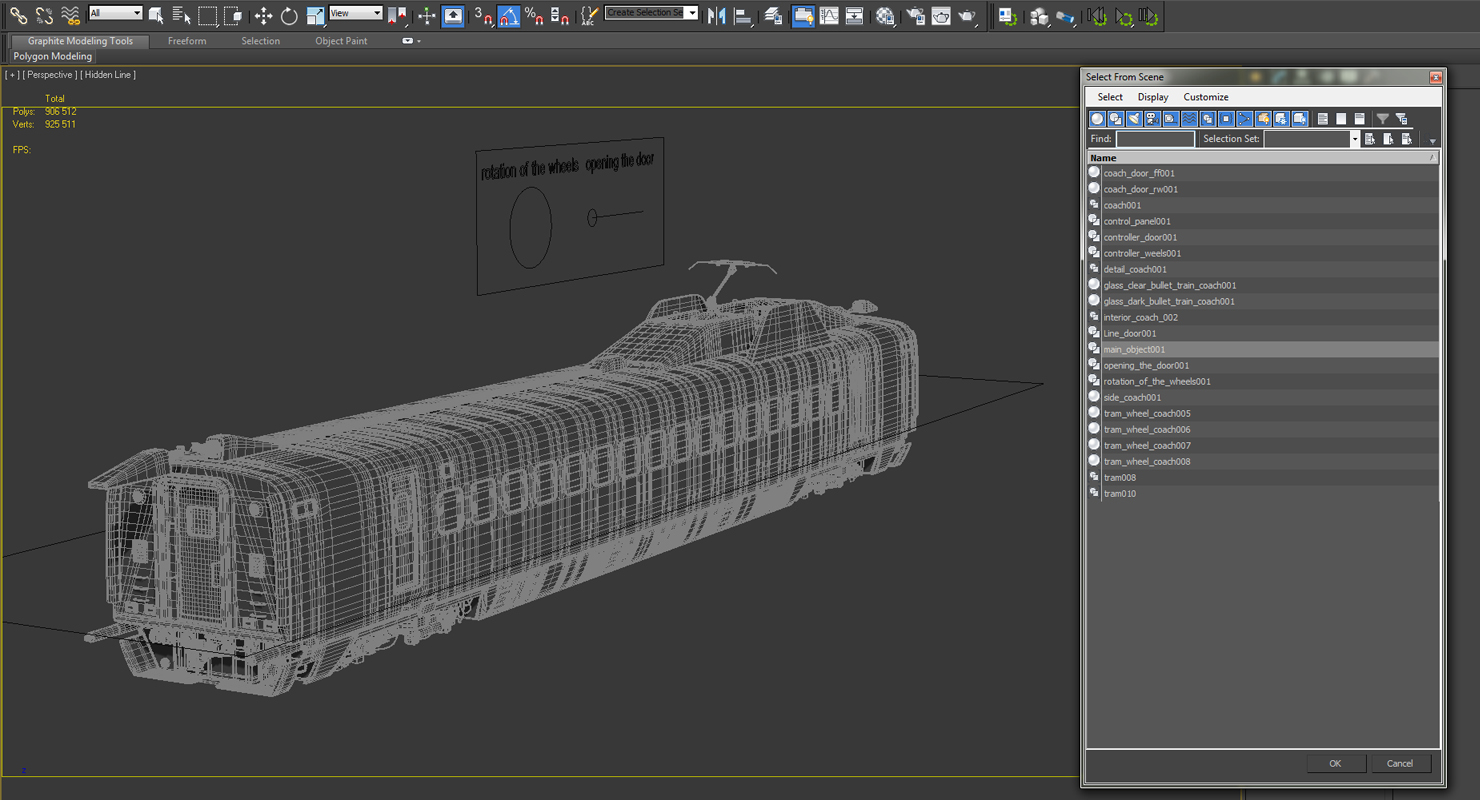The width and height of the screenshot is (1480, 800).
Task: Click Render Production teapot icon
Action: coord(967,16)
